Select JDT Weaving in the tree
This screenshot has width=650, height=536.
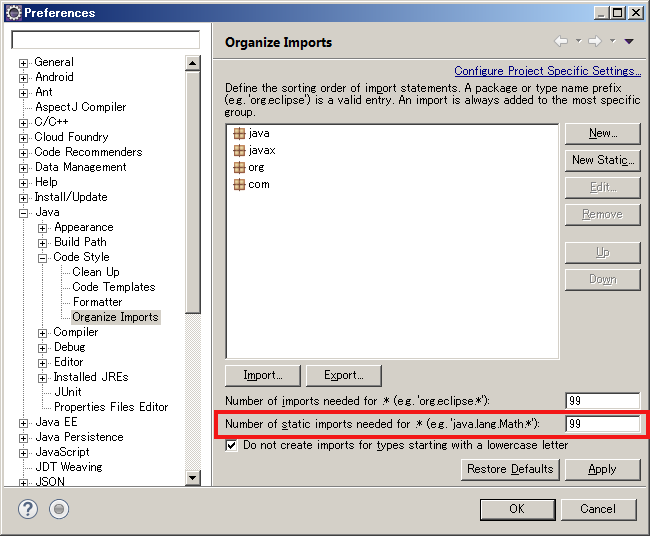69,467
